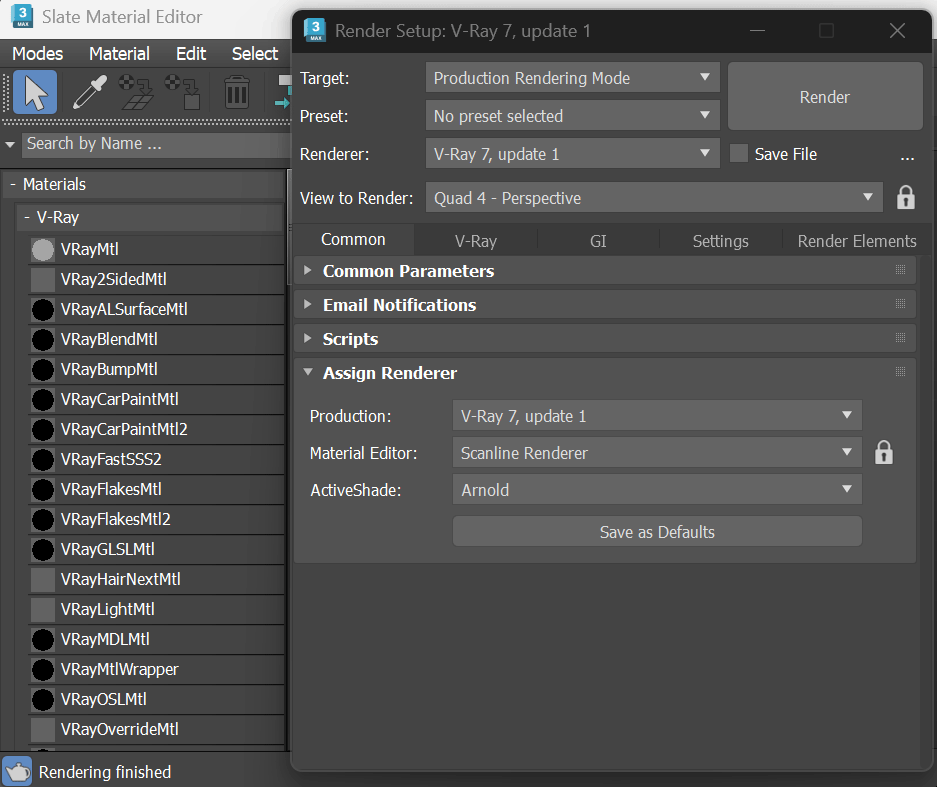This screenshot has height=787, width=937.
Task: Click the ellipsis button beside Save File
Action: 907,155
